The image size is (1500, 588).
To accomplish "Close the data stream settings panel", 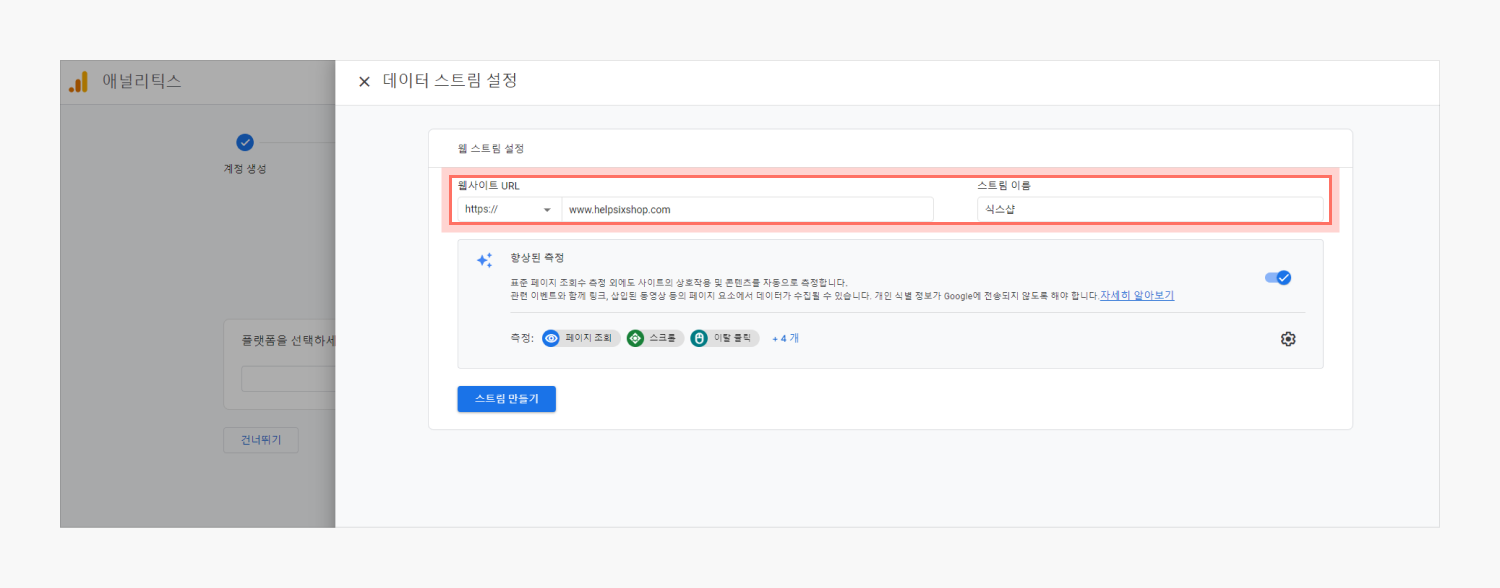I will [364, 82].
